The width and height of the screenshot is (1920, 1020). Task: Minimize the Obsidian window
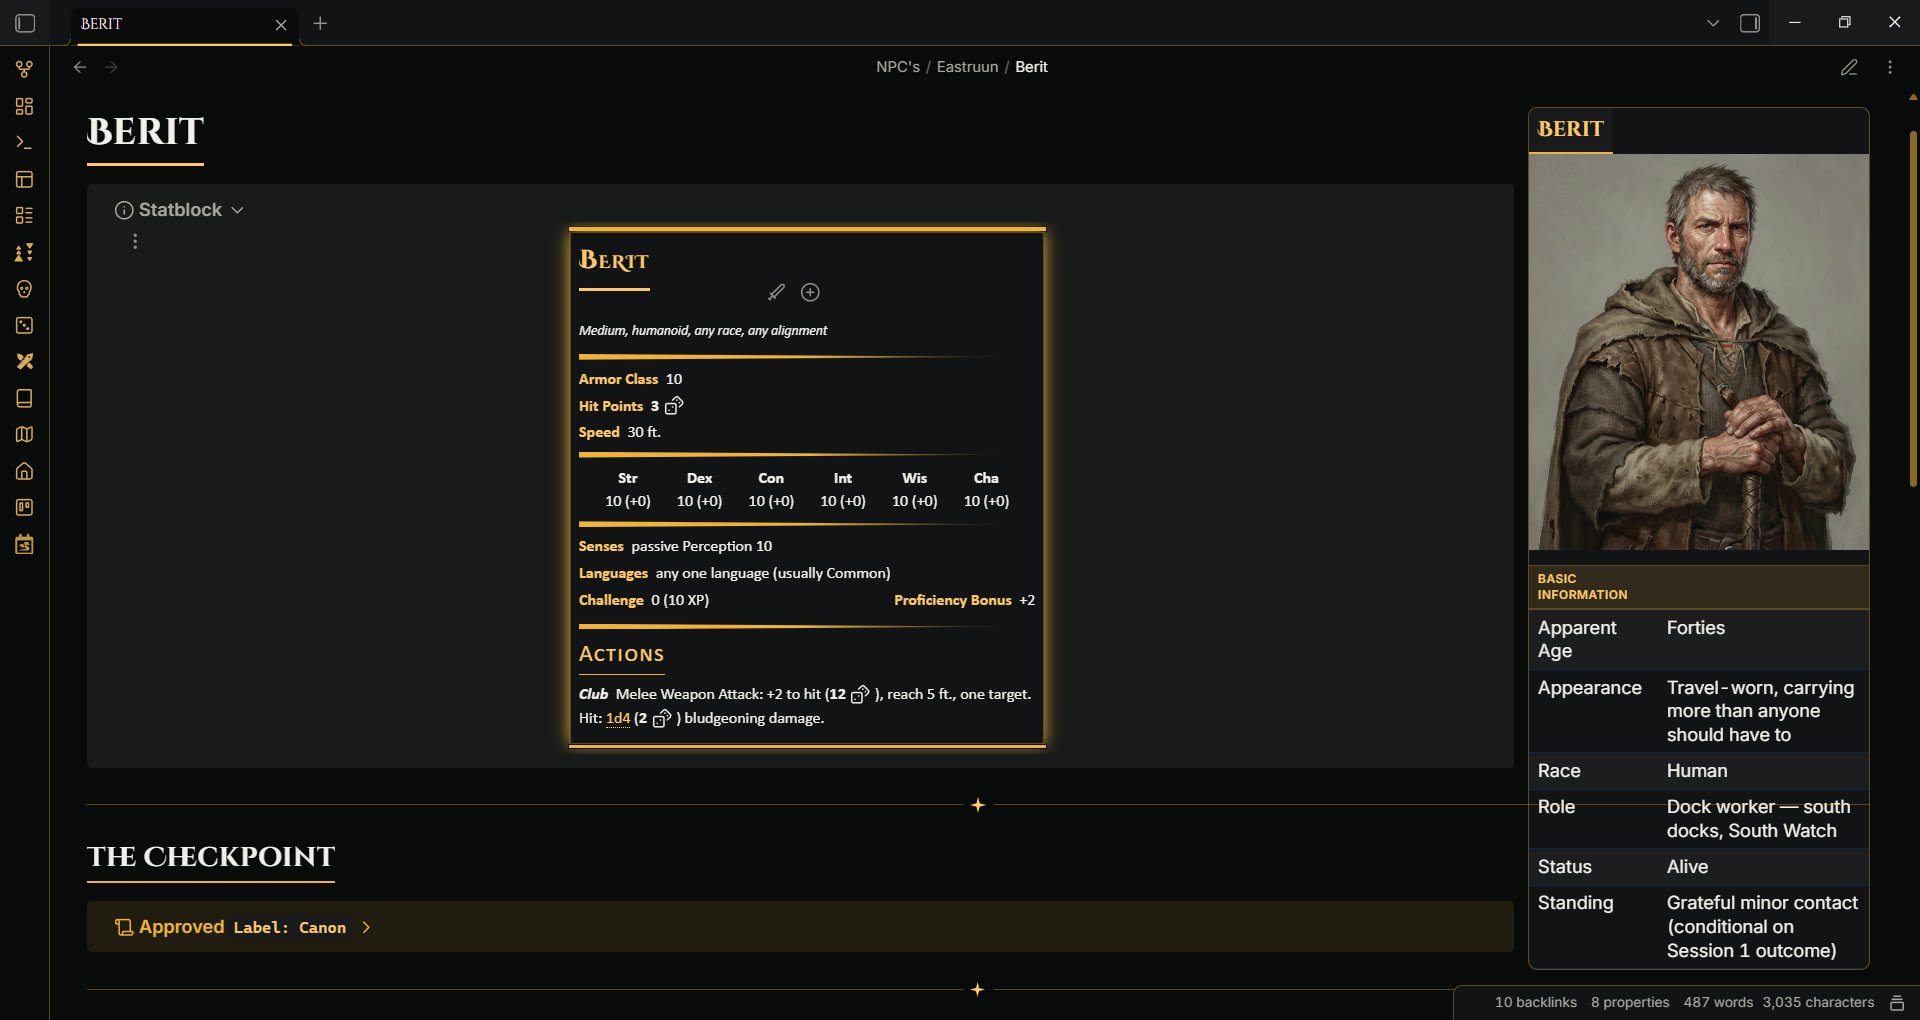pos(1795,23)
